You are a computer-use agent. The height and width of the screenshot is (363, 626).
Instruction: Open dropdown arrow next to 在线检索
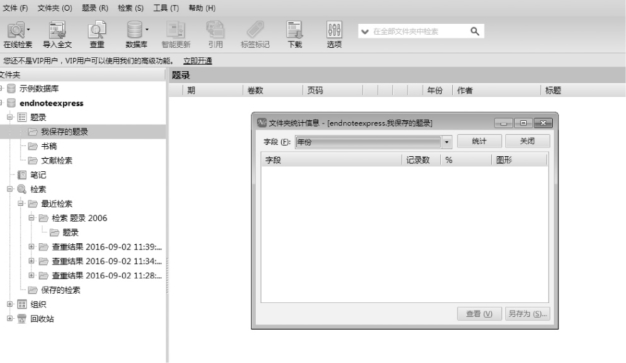(x=28, y=29)
